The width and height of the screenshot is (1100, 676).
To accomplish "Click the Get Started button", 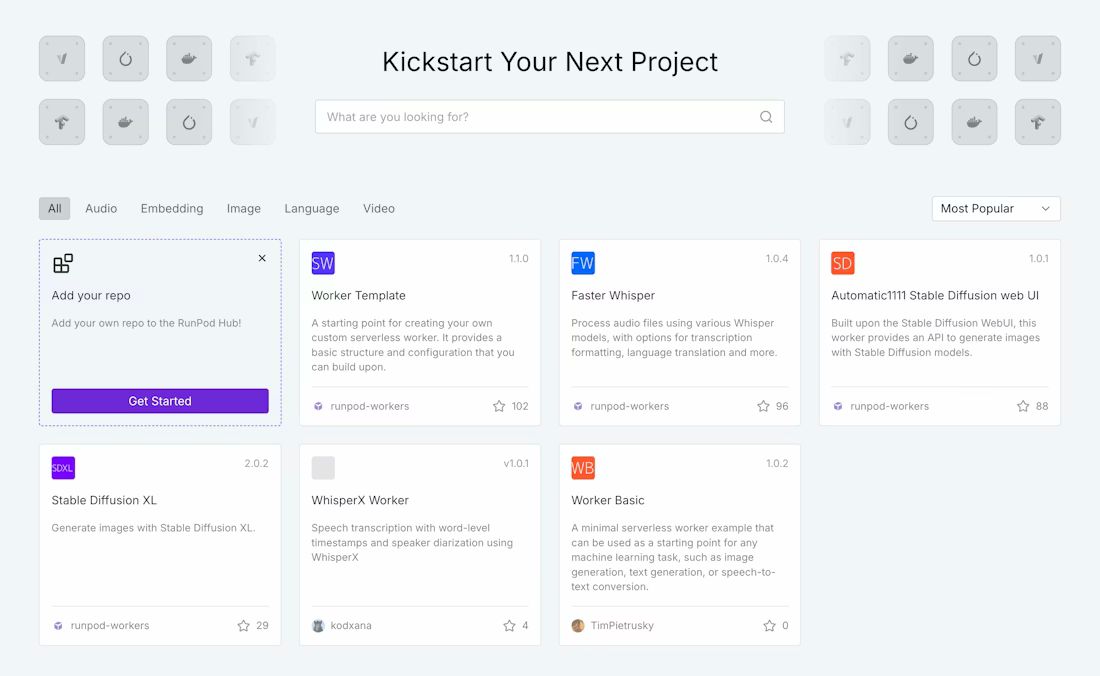I will [x=160, y=401].
